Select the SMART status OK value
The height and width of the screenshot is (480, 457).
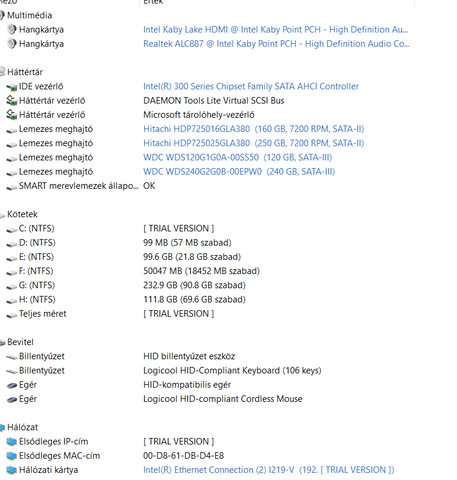coord(149,186)
